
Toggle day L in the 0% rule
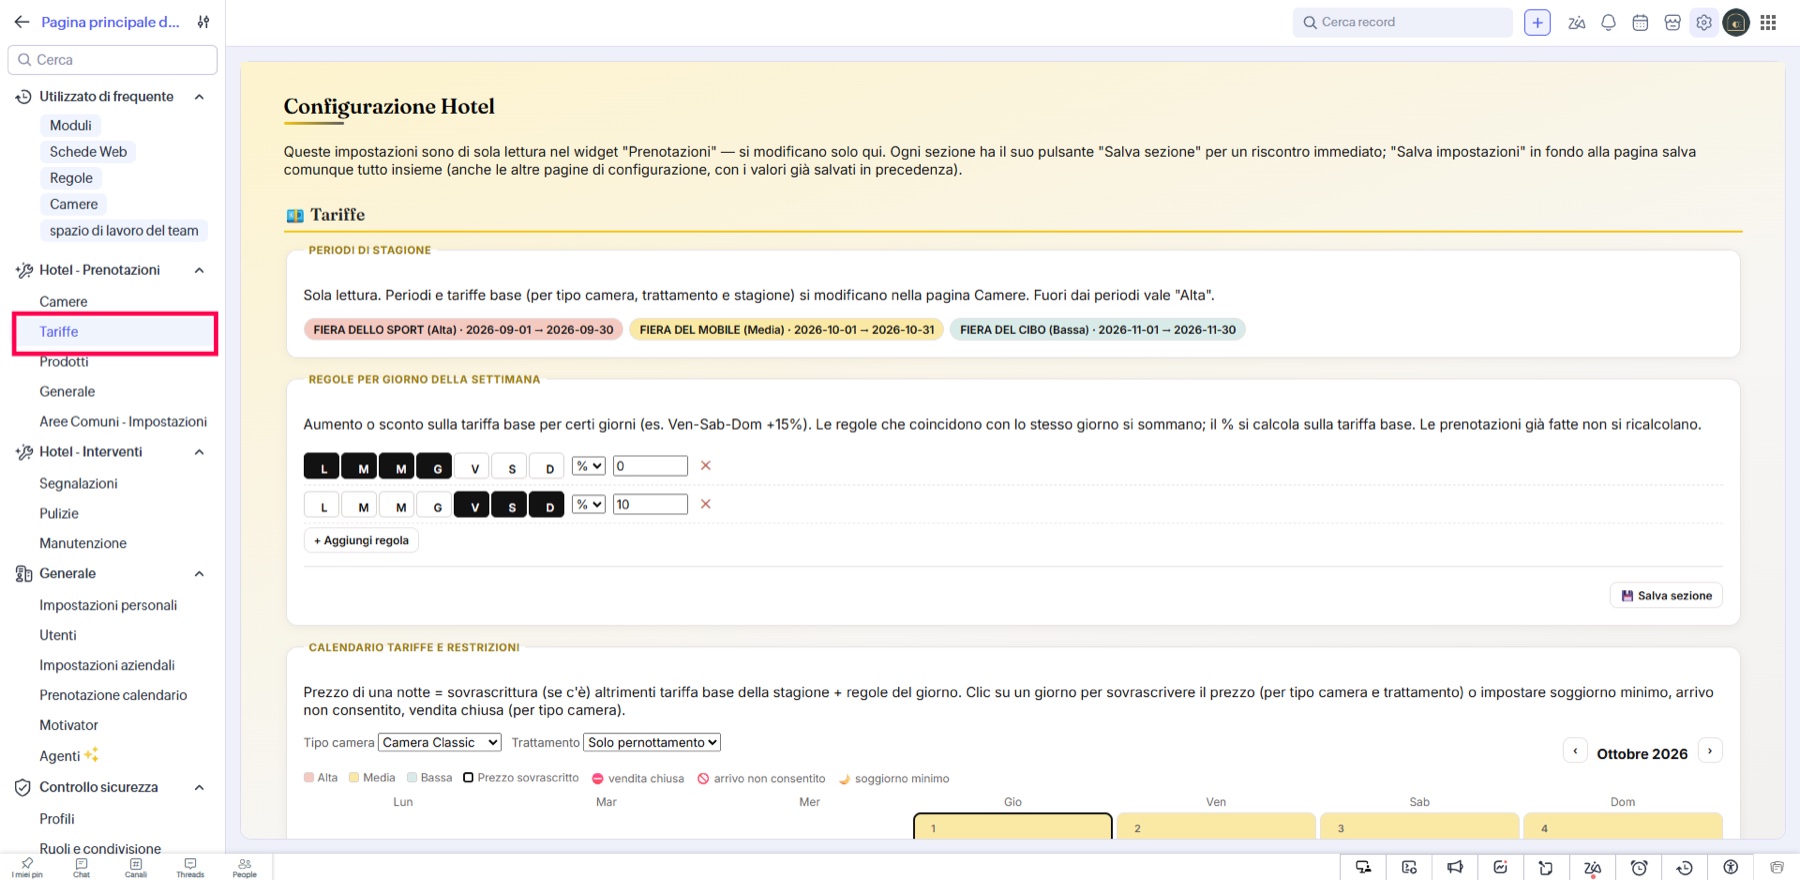323,467
